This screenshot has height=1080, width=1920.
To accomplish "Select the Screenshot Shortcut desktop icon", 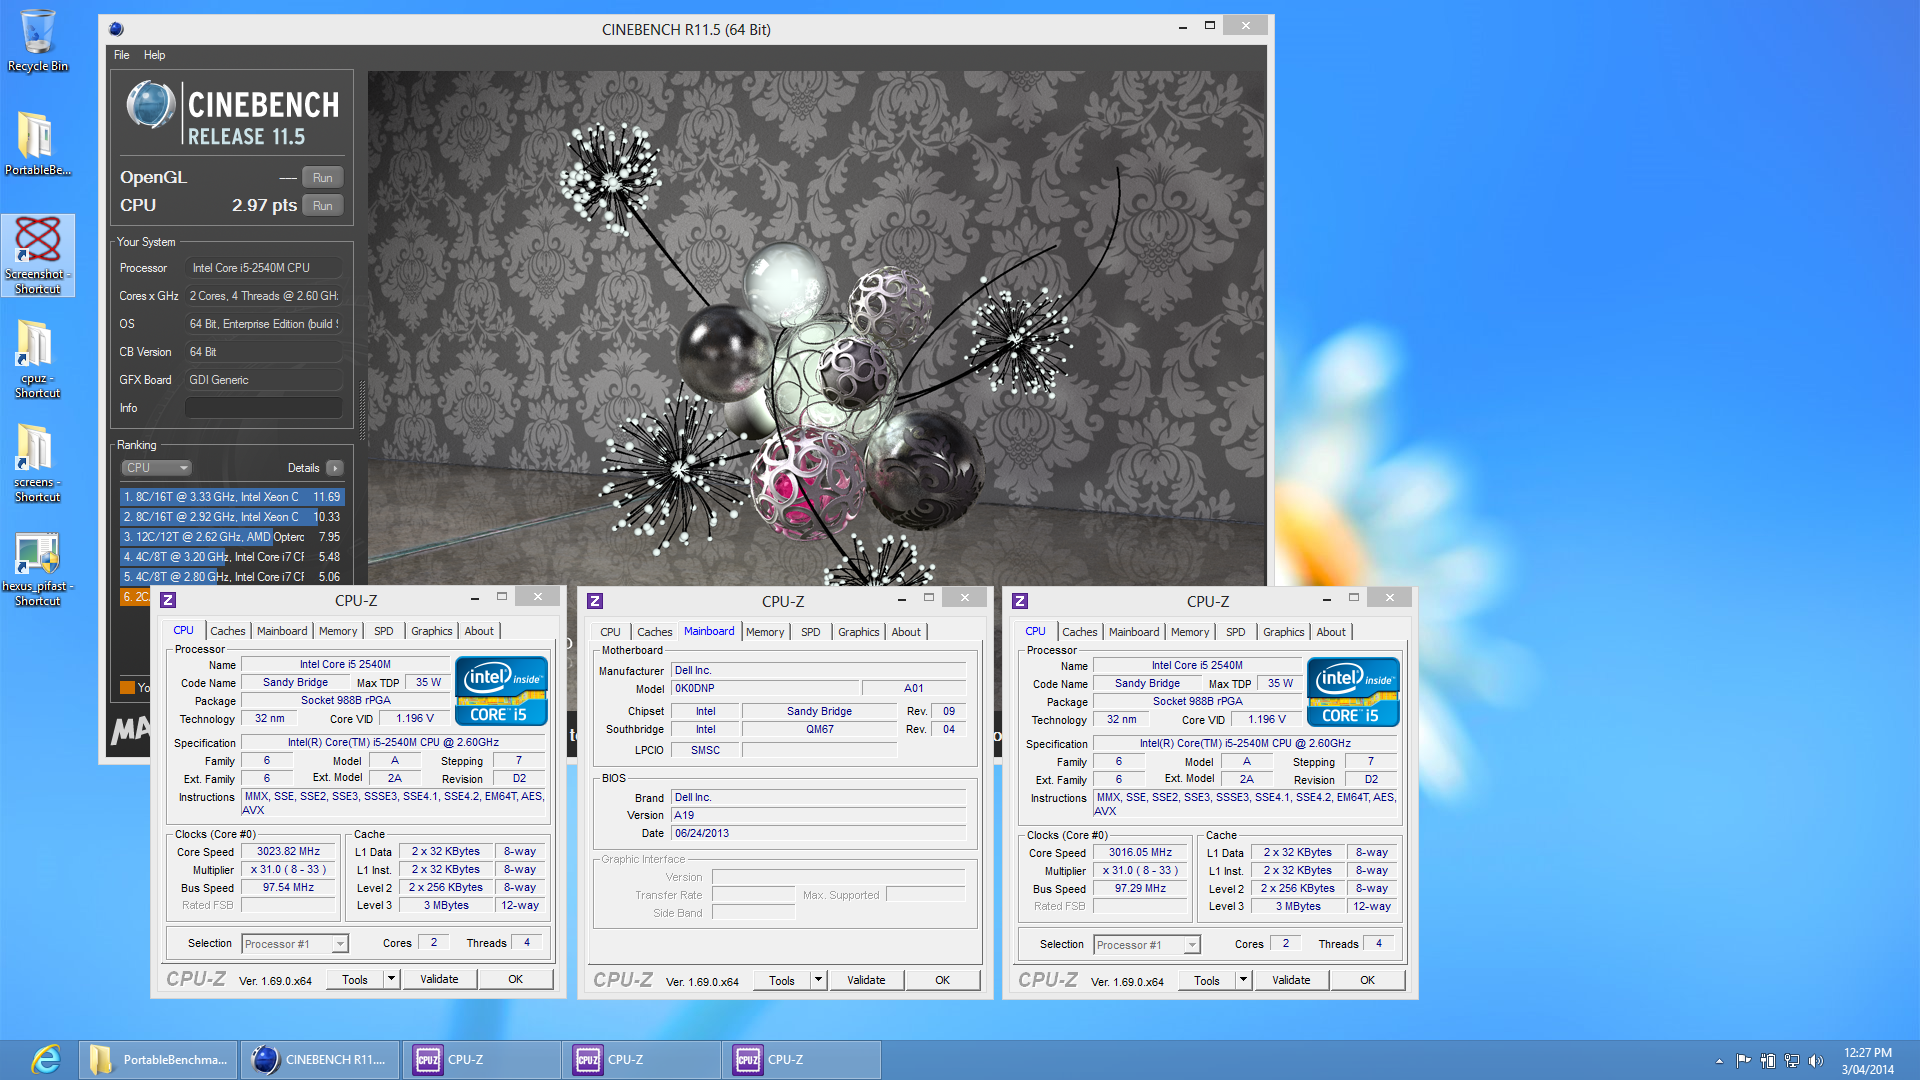I will [38, 255].
